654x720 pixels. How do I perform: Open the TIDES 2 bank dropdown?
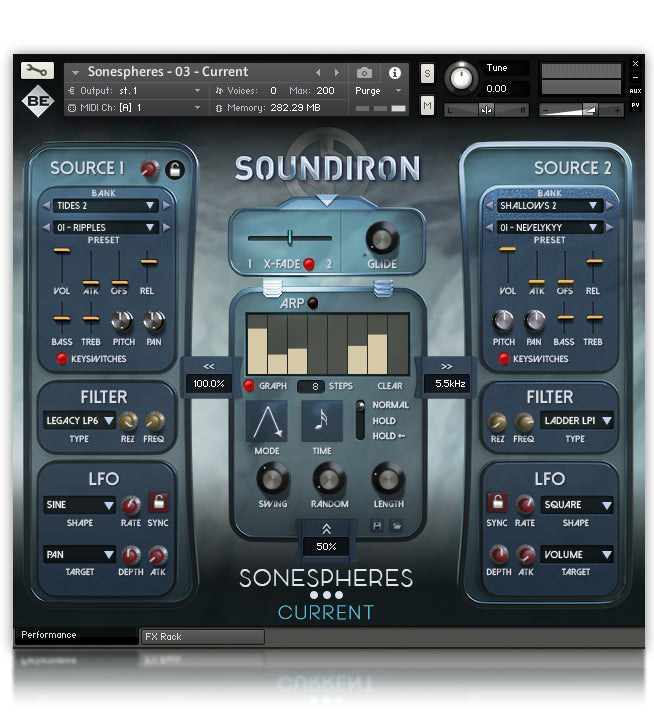coord(106,206)
